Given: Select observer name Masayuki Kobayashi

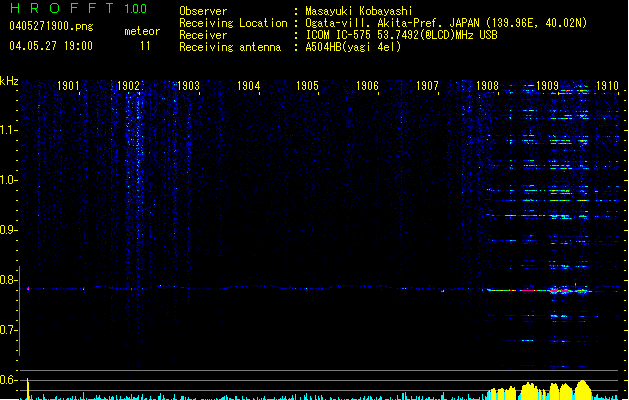Looking at the screenshot, I should pyautogui.click(x=359, y=11).
